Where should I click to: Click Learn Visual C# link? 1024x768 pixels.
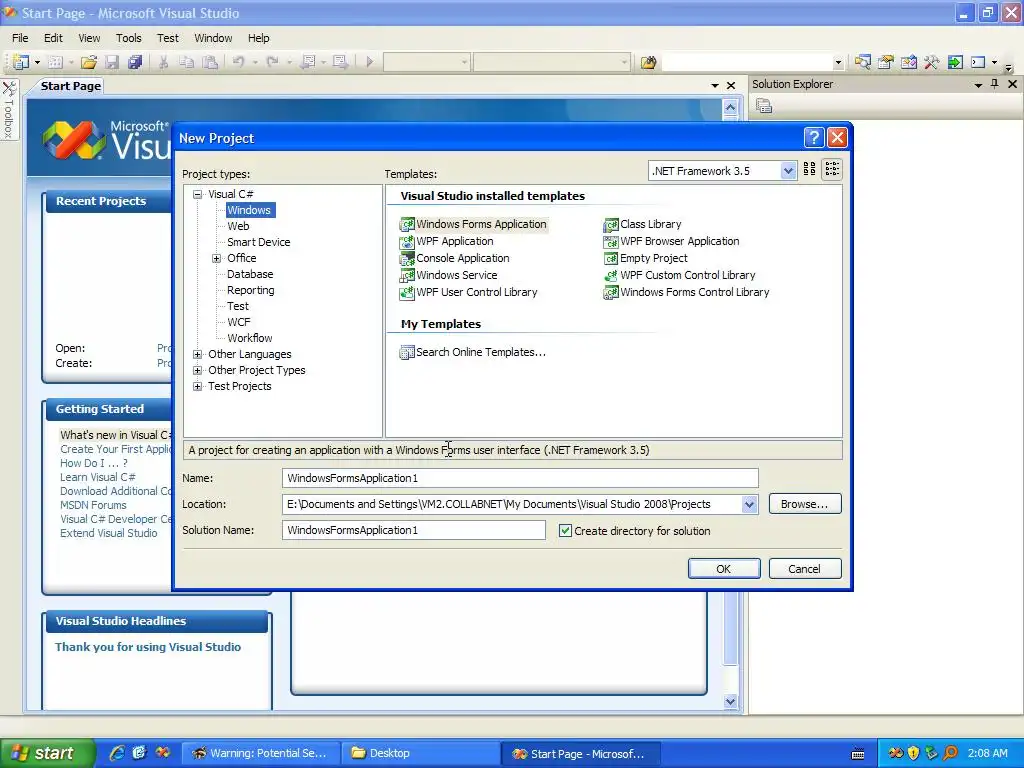click(x=98, y=477)
